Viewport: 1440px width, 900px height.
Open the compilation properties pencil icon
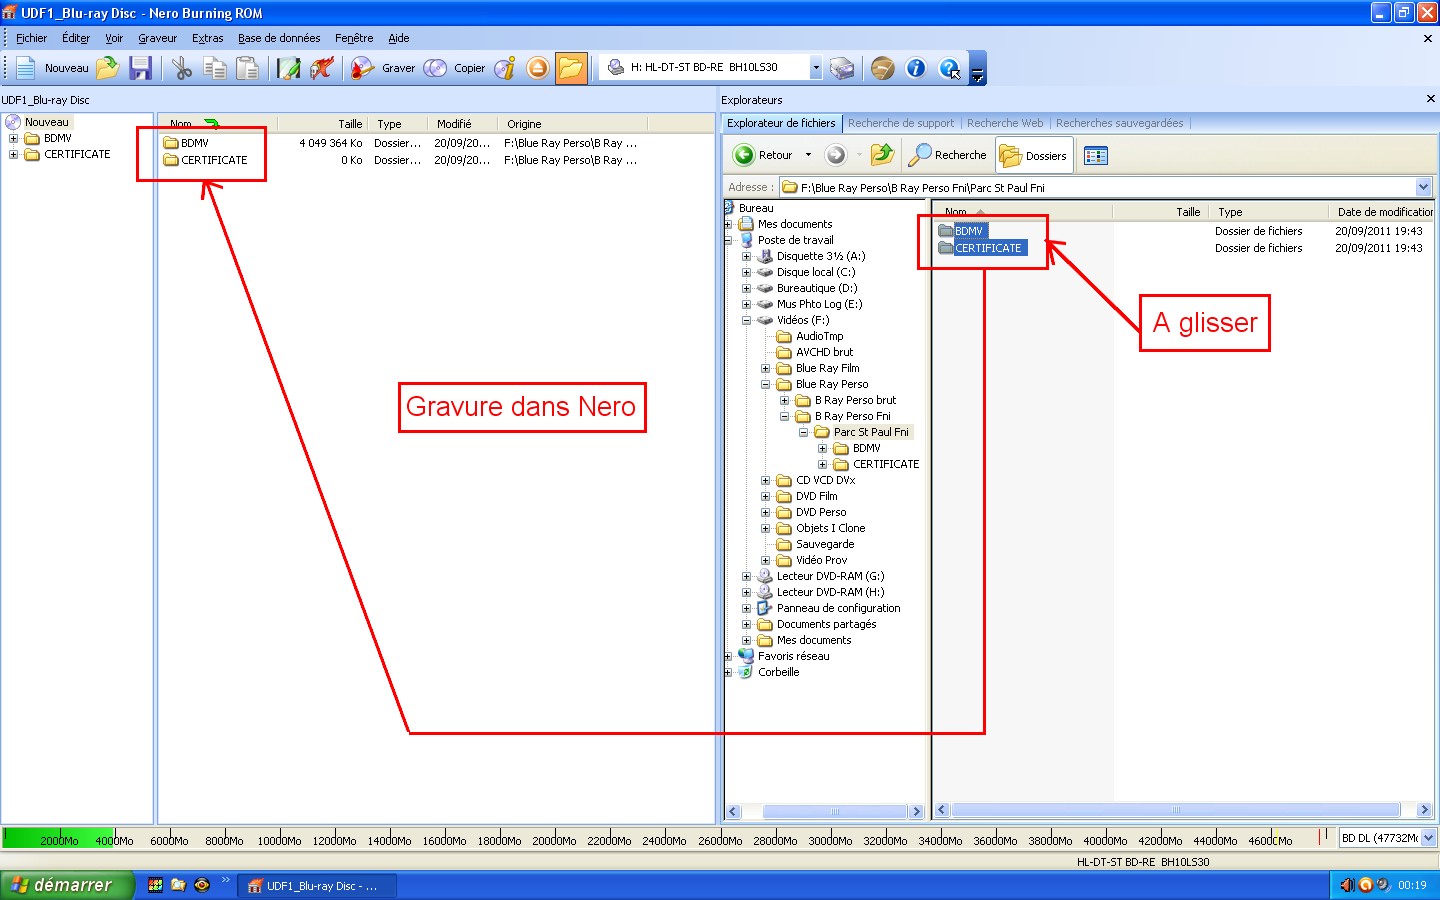pos(289,68)
